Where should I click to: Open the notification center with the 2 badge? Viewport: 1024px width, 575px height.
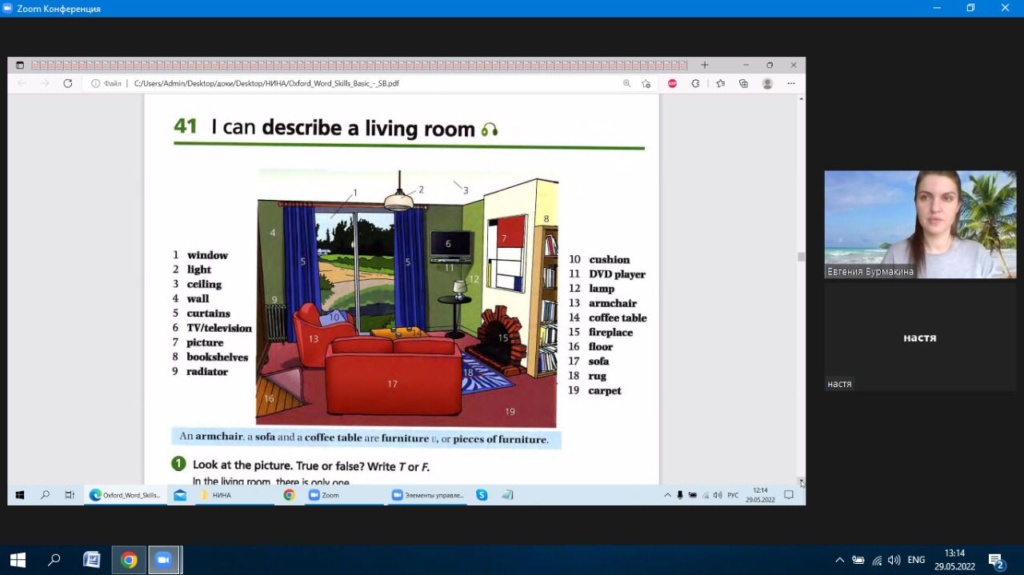(x=996, y=561)
